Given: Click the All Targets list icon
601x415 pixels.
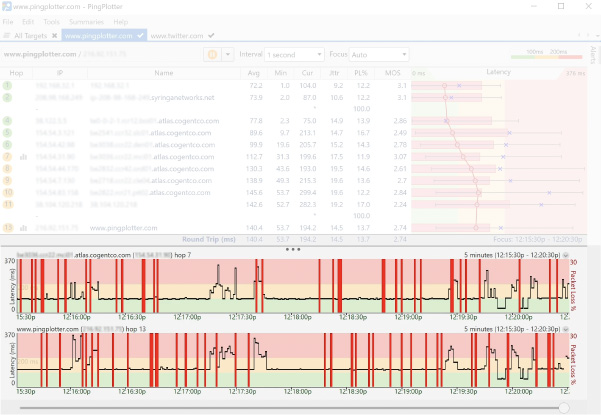Looking at the screenshot, I should pos(6,36).
